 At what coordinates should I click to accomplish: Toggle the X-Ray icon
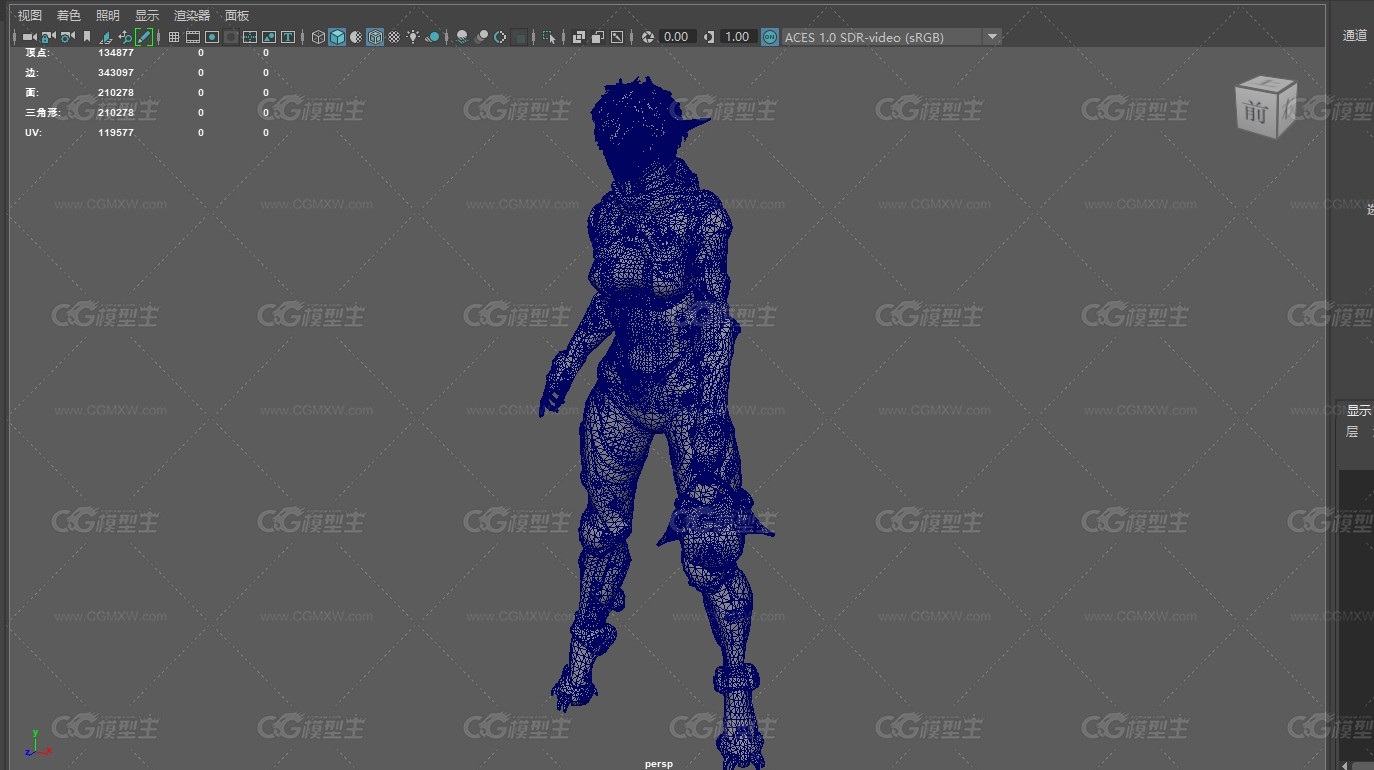(579, 37)
